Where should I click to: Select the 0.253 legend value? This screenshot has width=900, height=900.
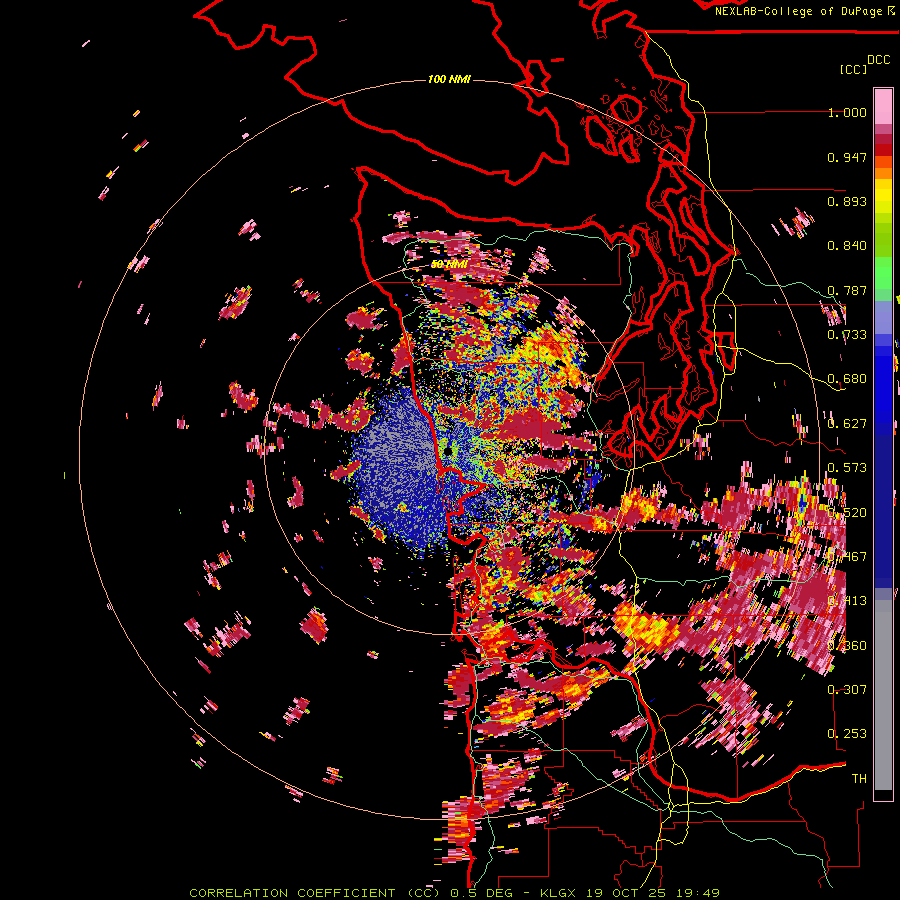coord(847,734)
